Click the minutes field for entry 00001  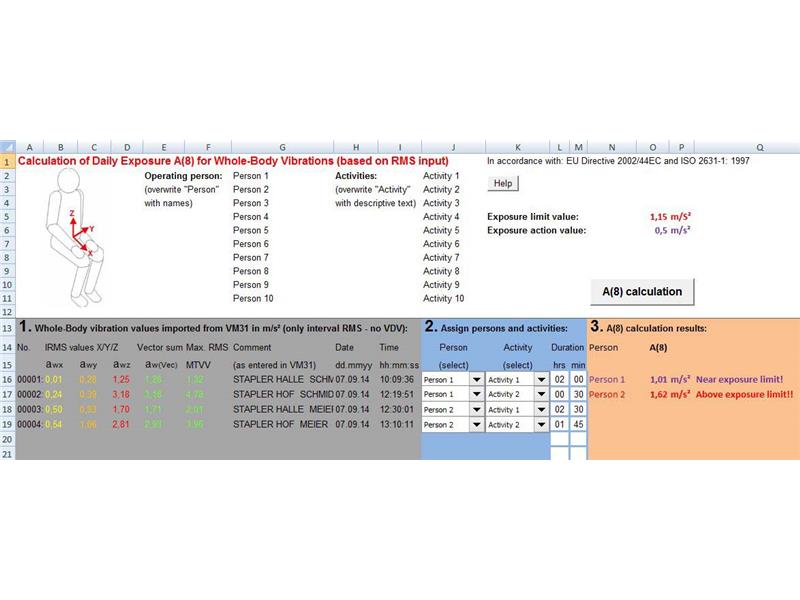578,380
